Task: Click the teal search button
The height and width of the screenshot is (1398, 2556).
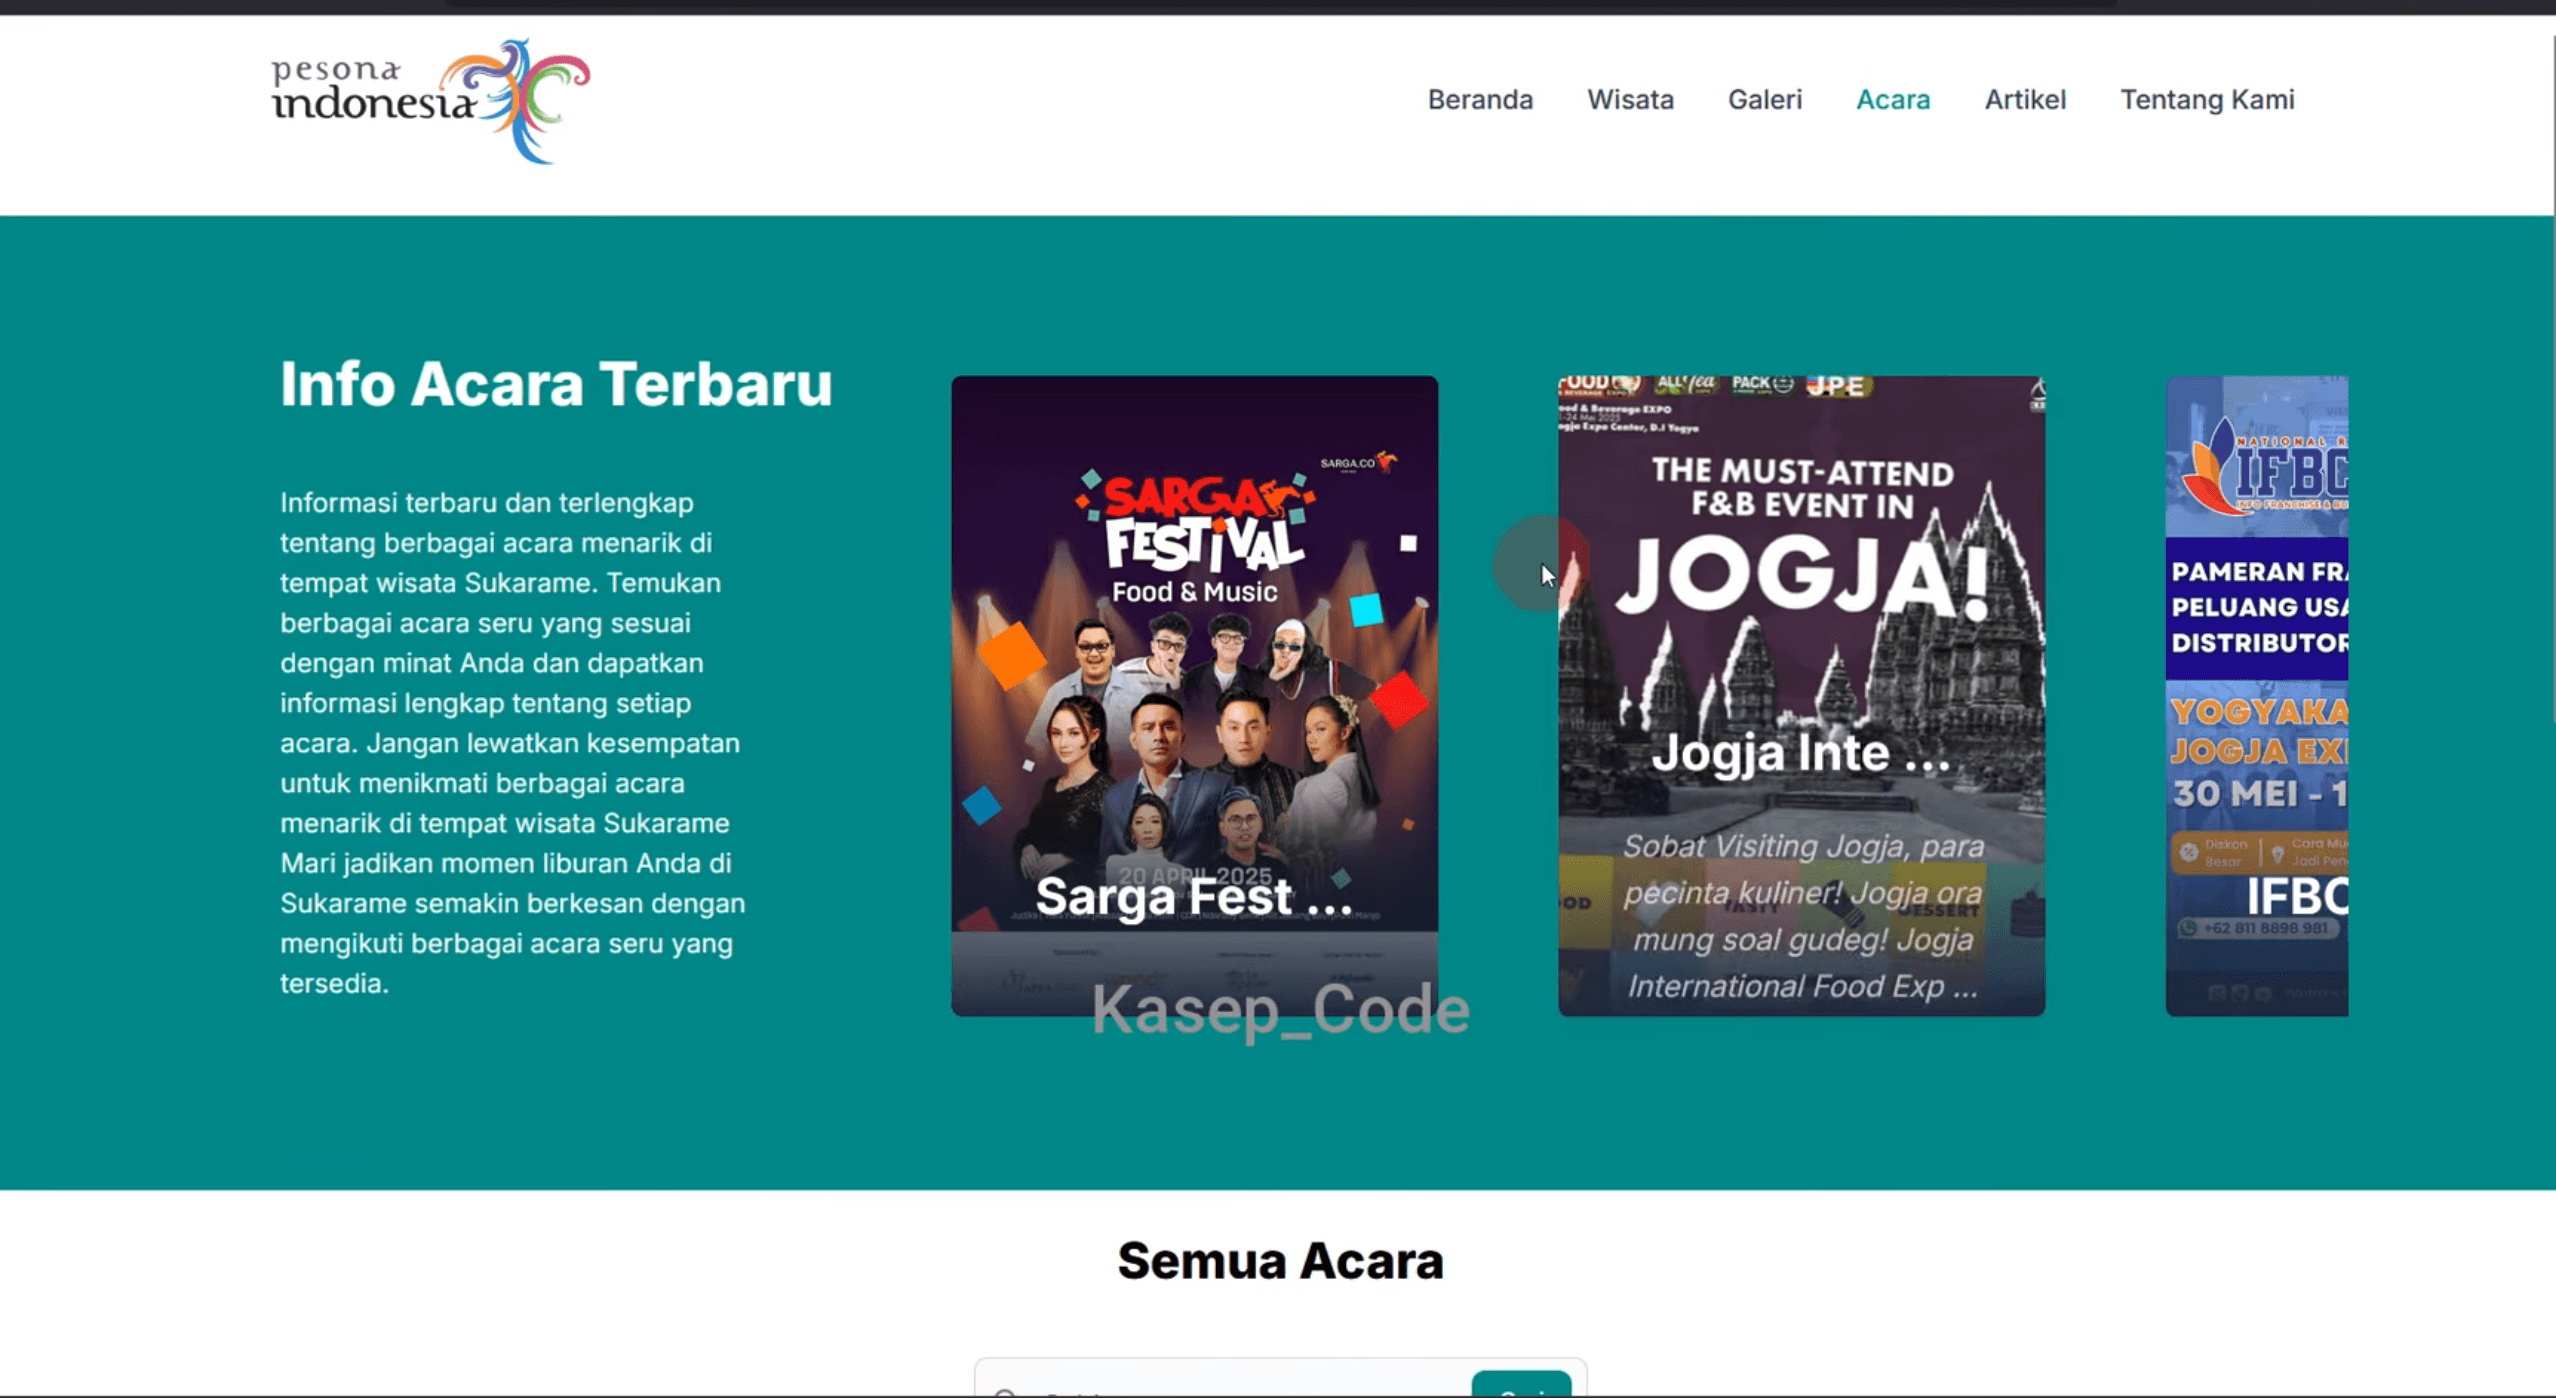Action: point(1521,1386)
